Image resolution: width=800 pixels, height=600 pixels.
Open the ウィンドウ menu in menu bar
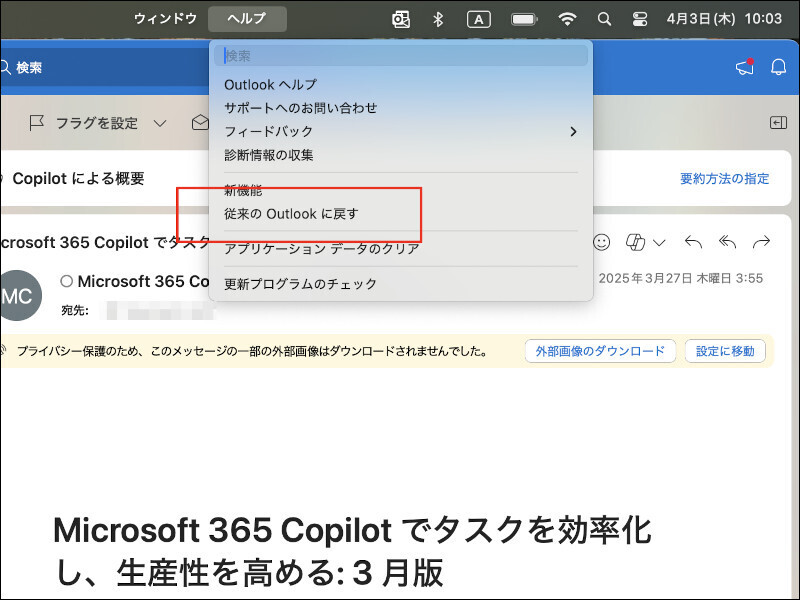click(165, 19)
